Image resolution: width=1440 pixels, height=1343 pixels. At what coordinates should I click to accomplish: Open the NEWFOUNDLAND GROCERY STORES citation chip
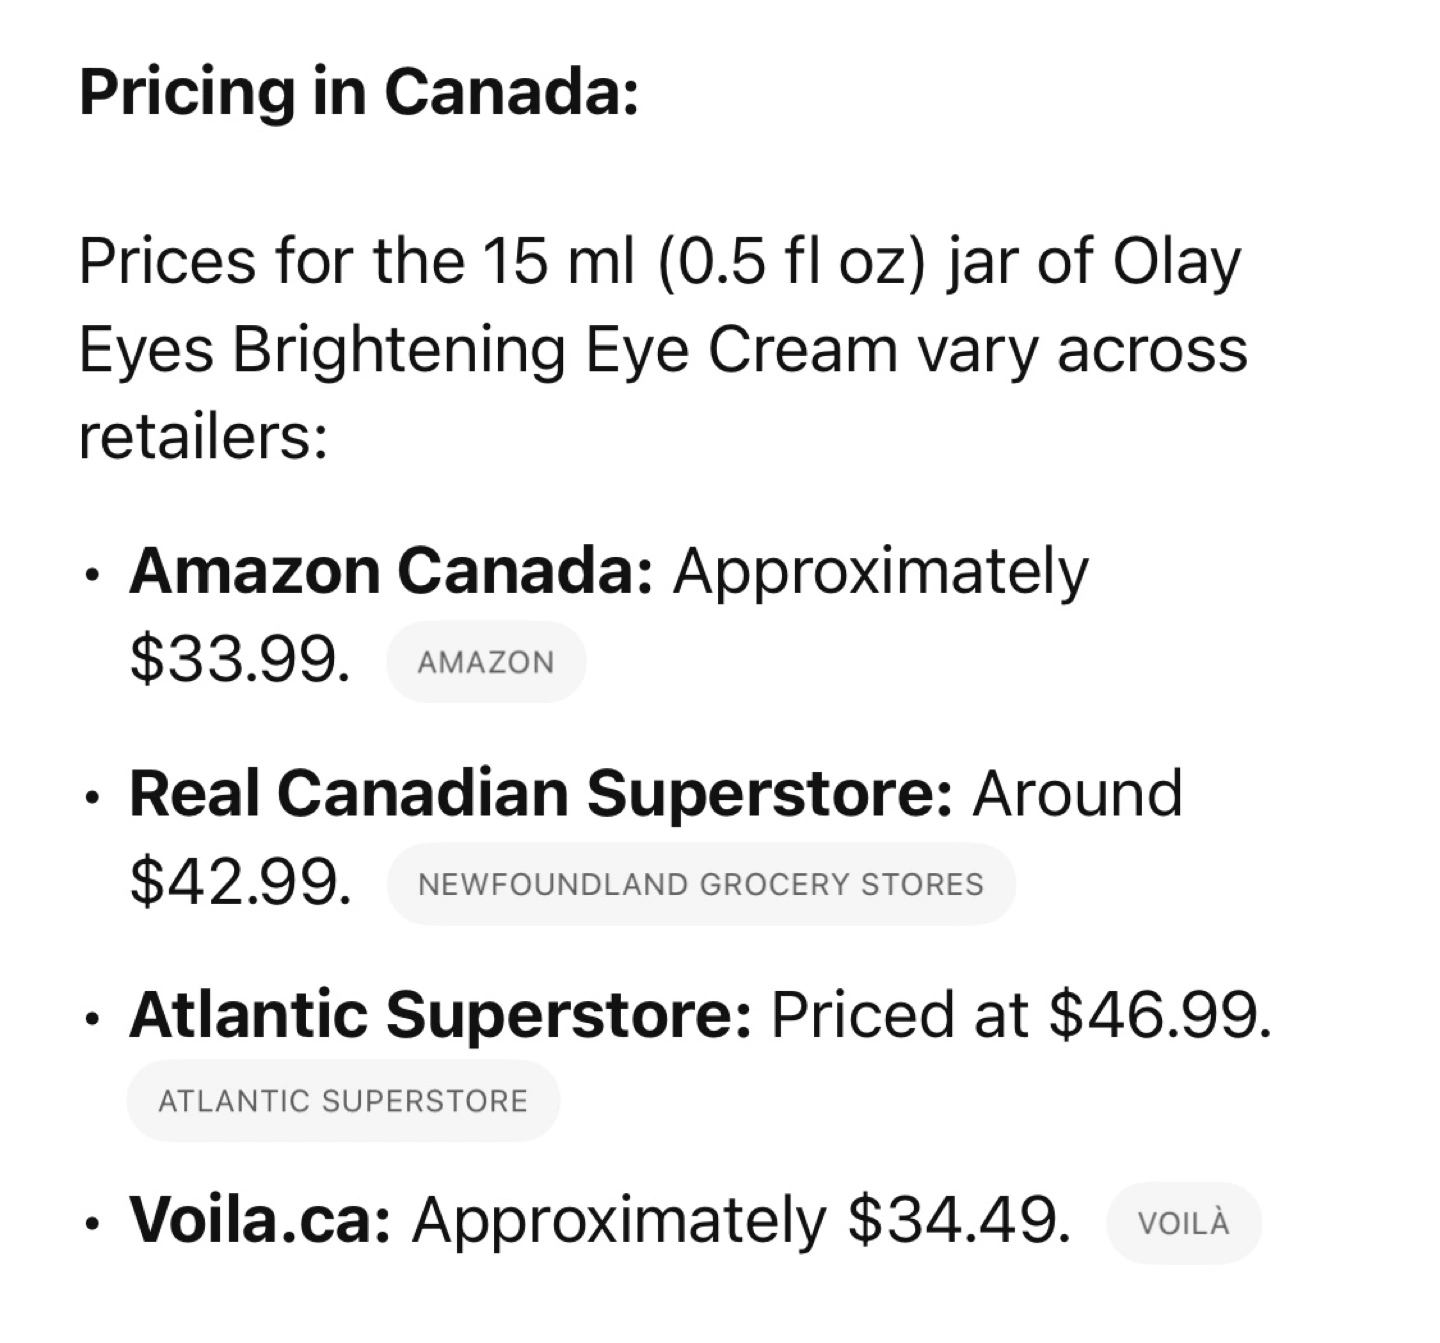701,884
